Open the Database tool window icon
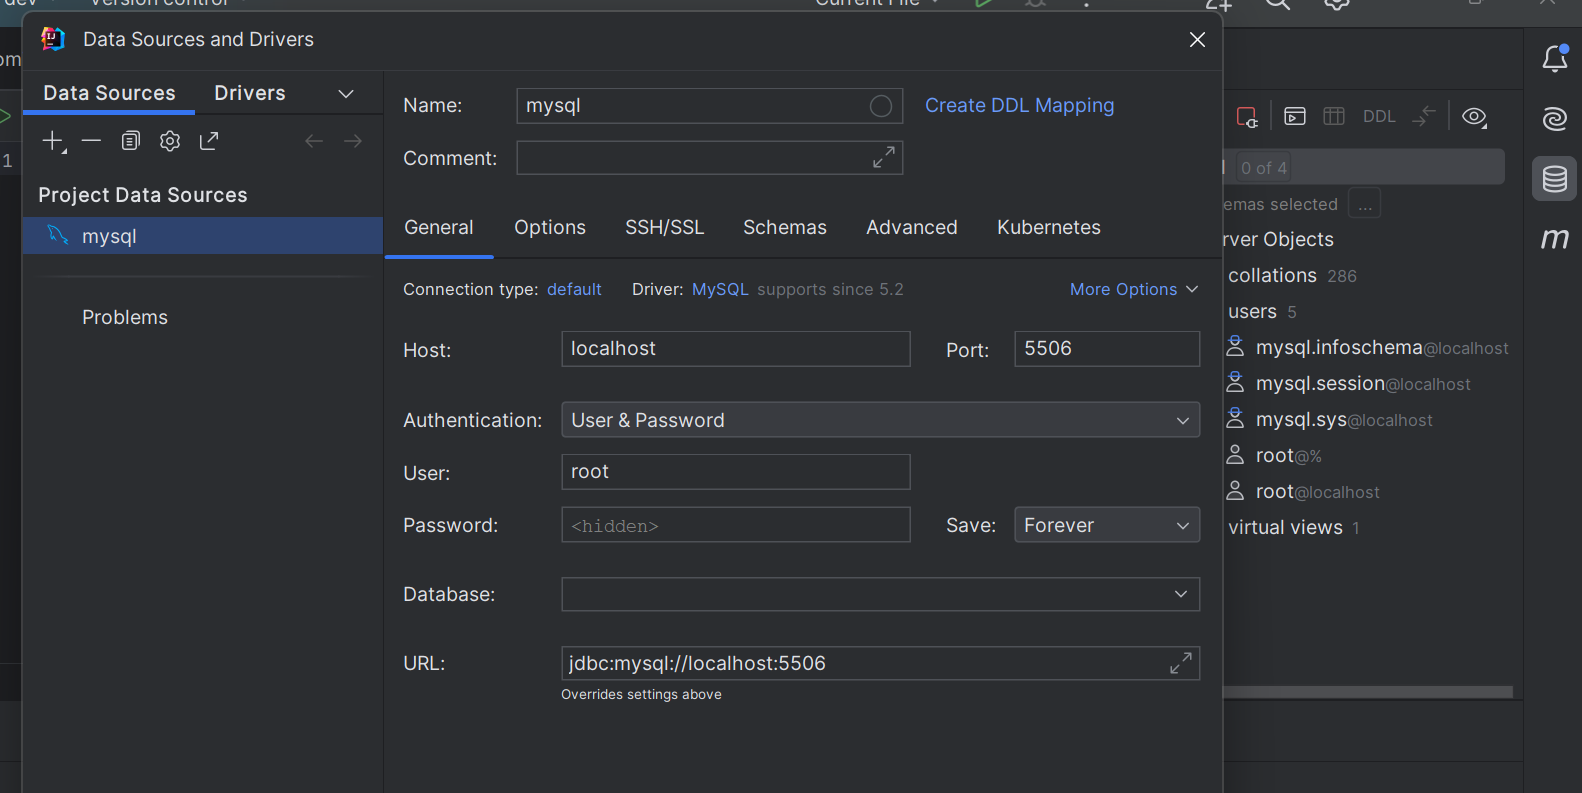1582x793 pixels. point(1555,179)
